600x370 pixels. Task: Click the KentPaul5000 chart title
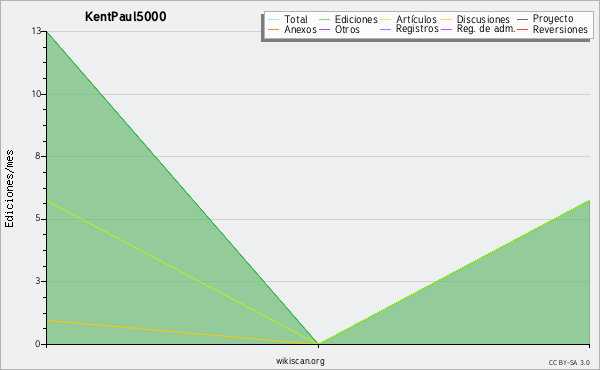point(126,17)
